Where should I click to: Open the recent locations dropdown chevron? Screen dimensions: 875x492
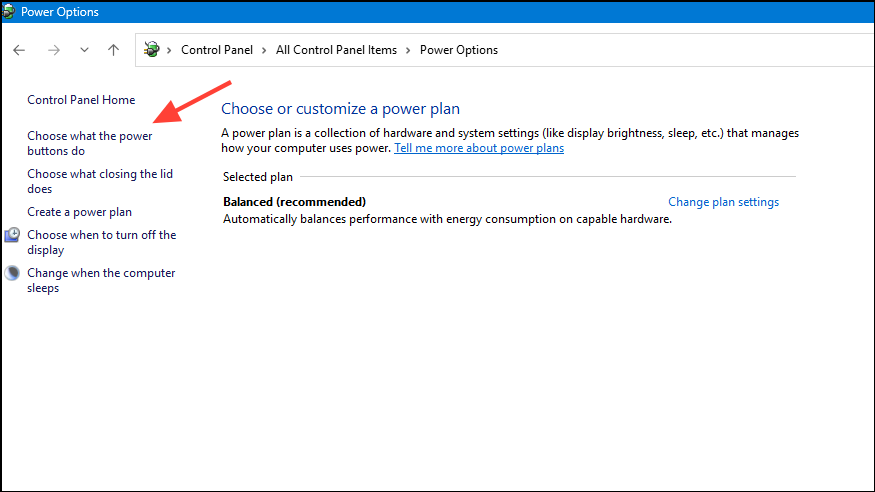click(x=84, y=50)
